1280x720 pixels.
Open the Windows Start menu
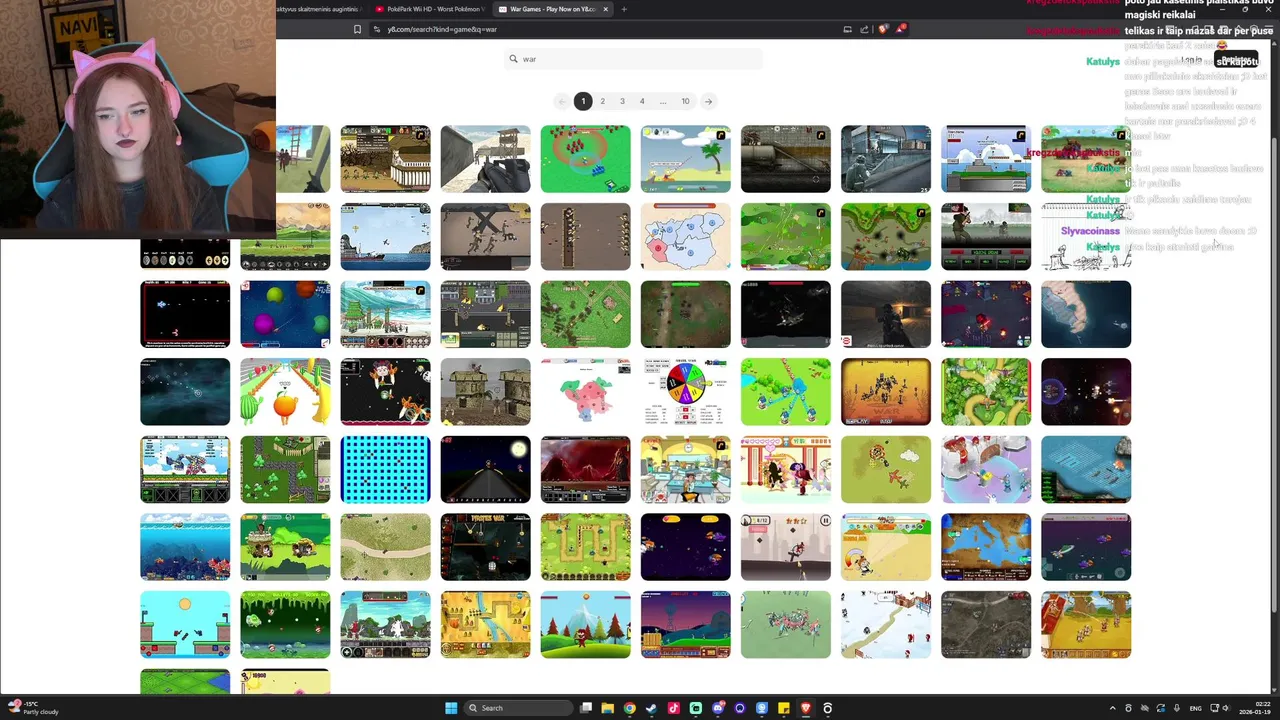(451, 708)
